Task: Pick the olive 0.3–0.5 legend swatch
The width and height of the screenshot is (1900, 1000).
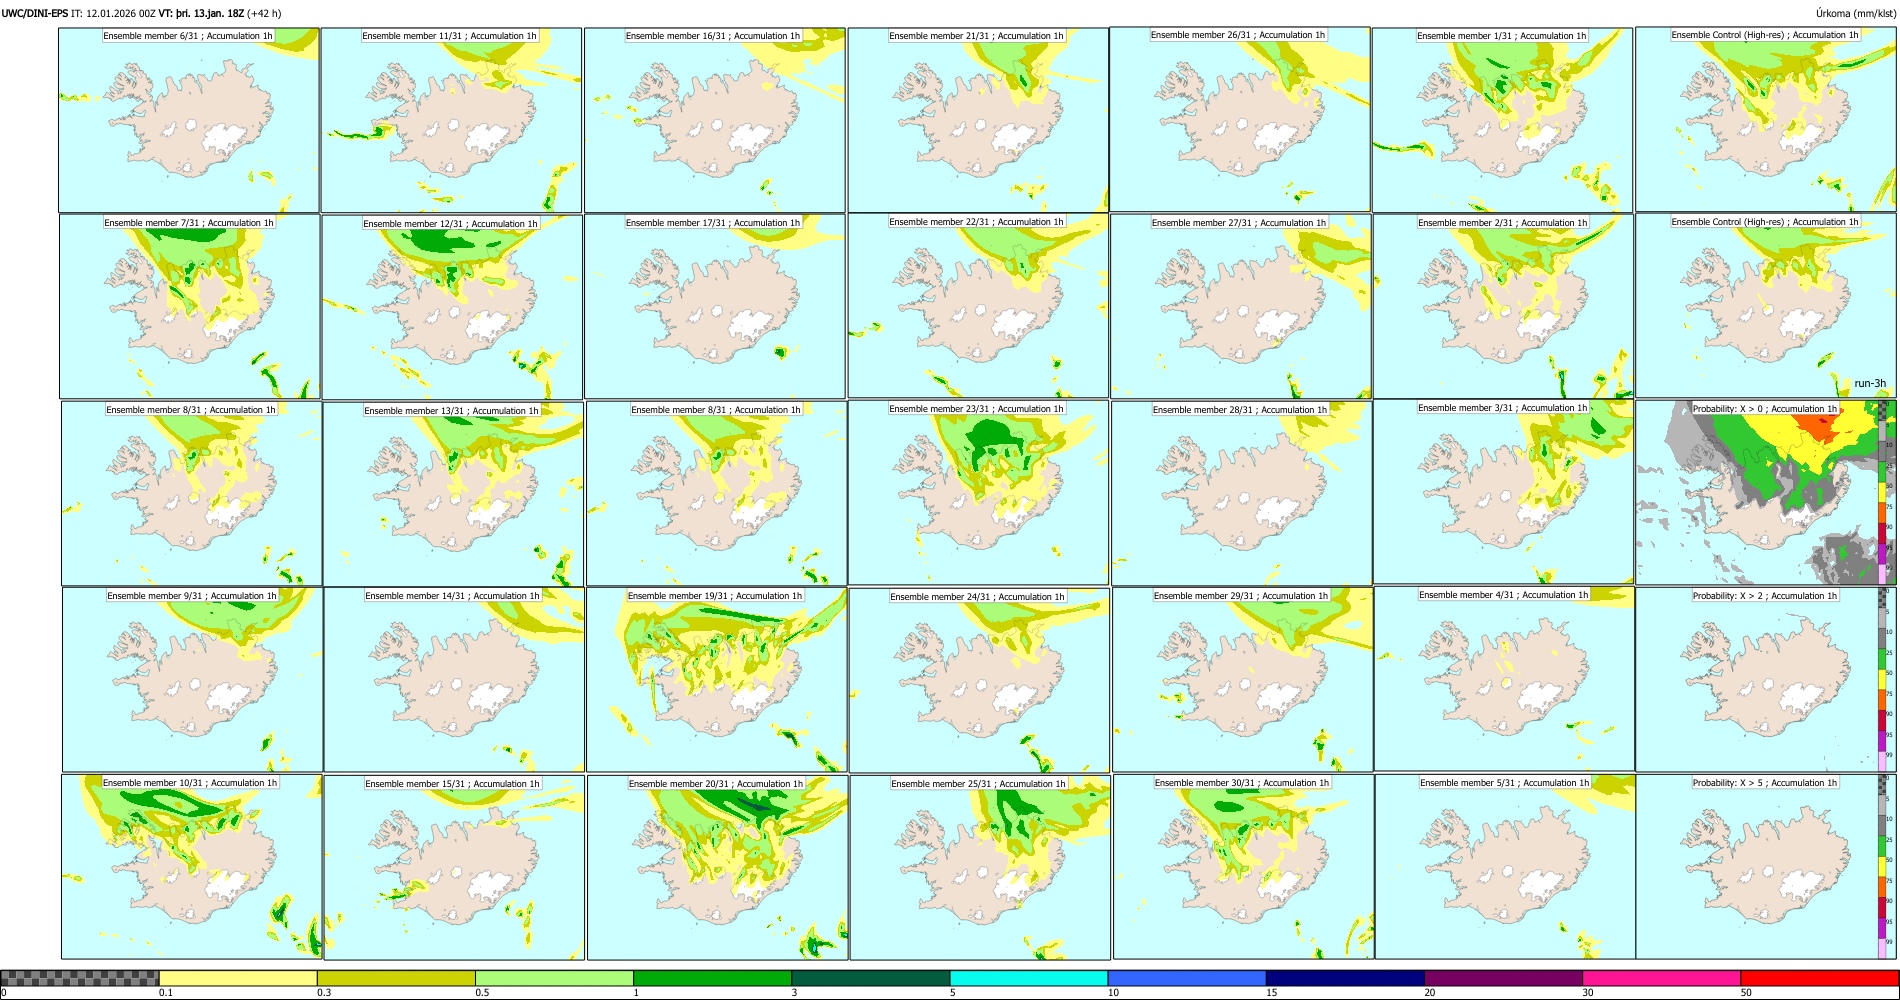Action: click(396, 978)
